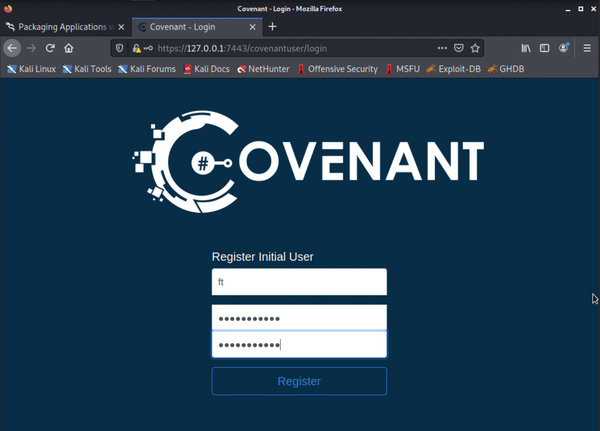Viewport: 600px width, 431px height.
Task: Close the Covenant - Login tab
Action: tap(253, 27)
